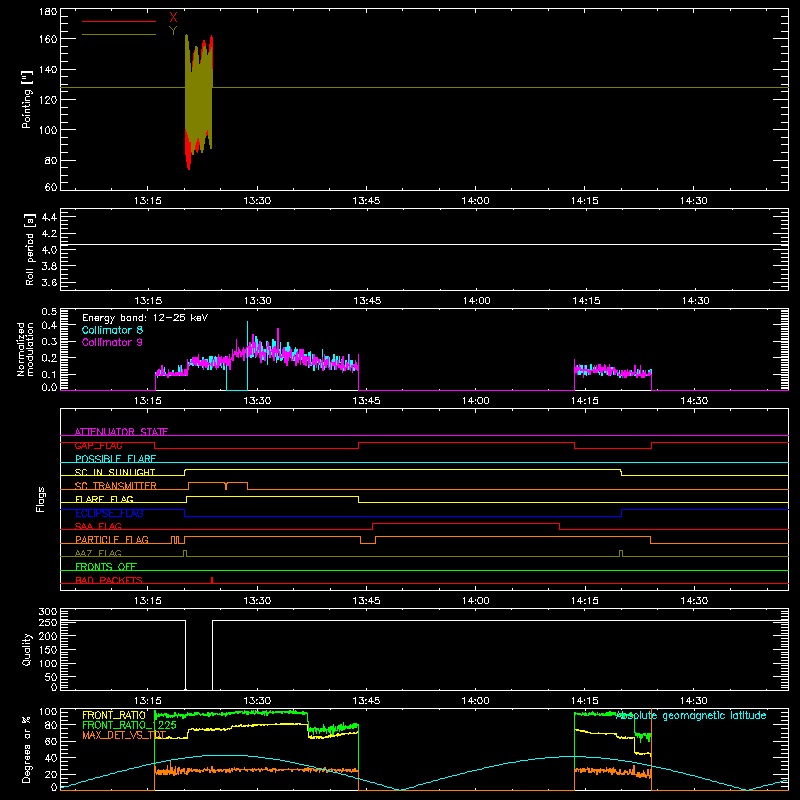800x800 pixels.
Task: Click the PARTICLE_FLAG label
Action: (112, 539)
